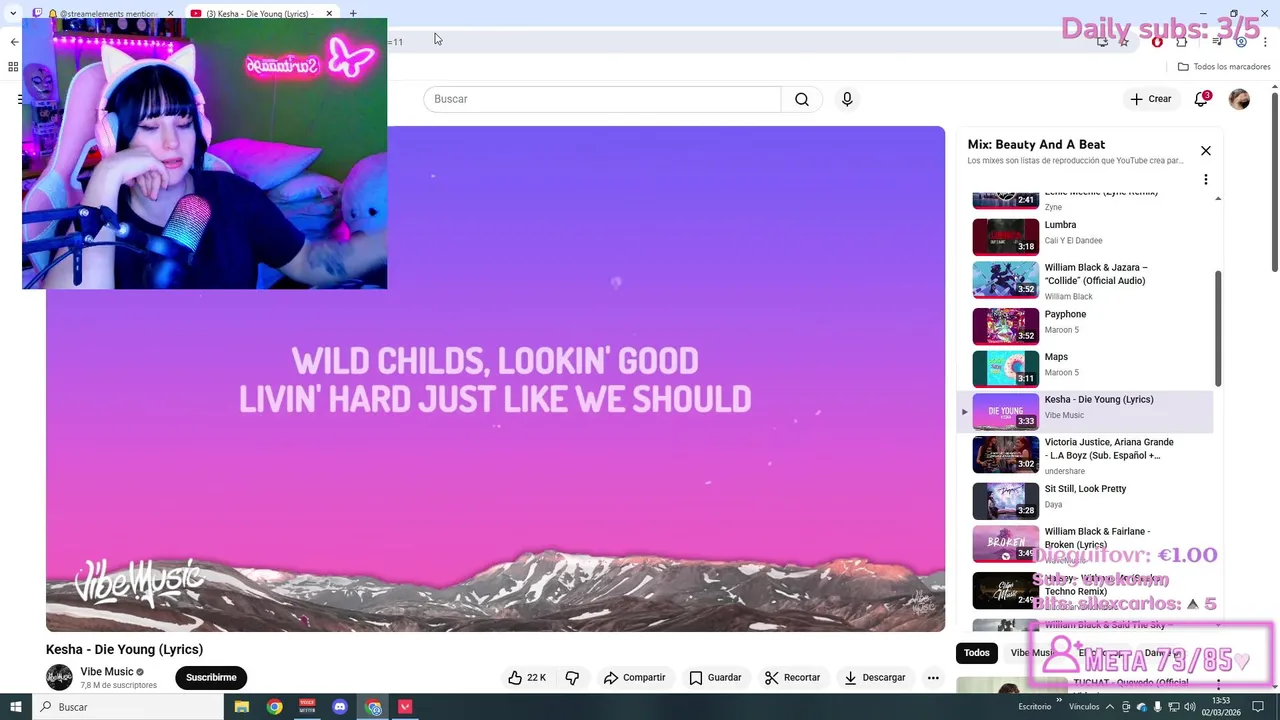Open Chrome apps grid icon in bookmarks bar

click(13, 67)
